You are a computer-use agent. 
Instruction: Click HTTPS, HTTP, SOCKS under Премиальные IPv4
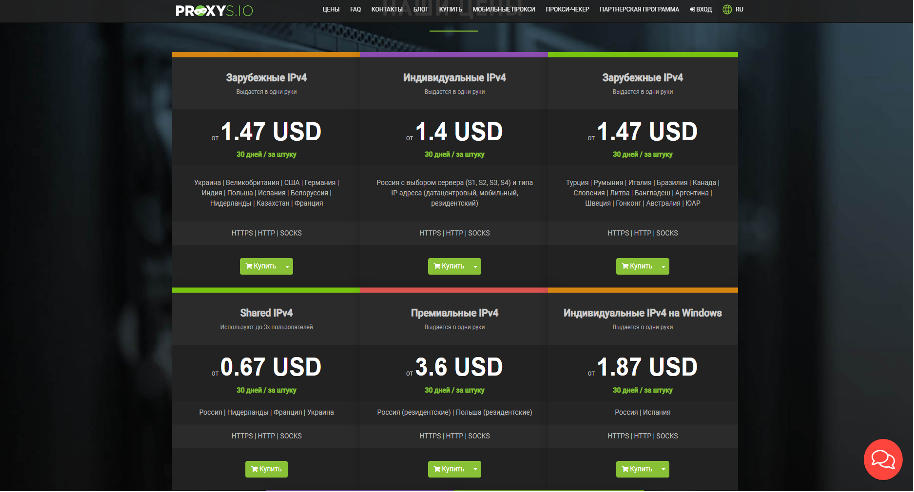455,436
